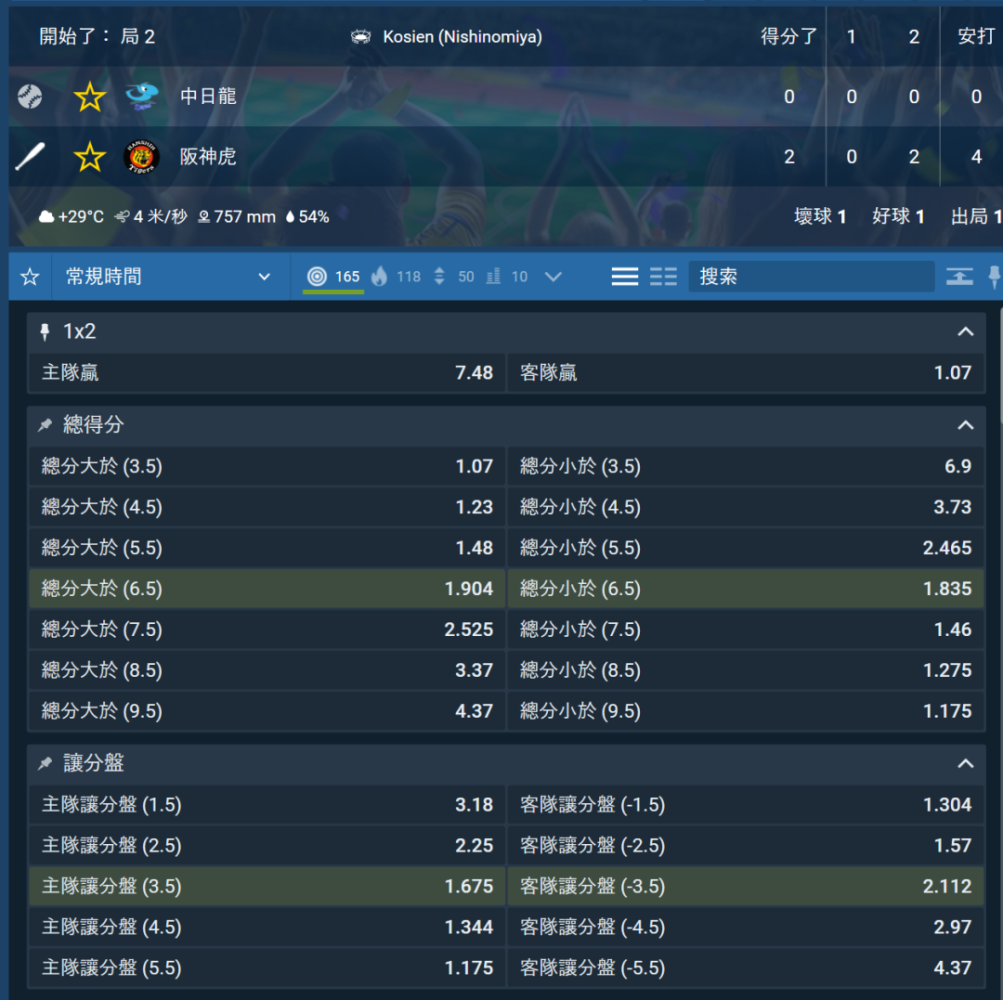The height and width of the screenshot is (1000, 1003).
Task: Select 主隊讓分盤 (1.5) odds 3.18
Action: (267, 805)
